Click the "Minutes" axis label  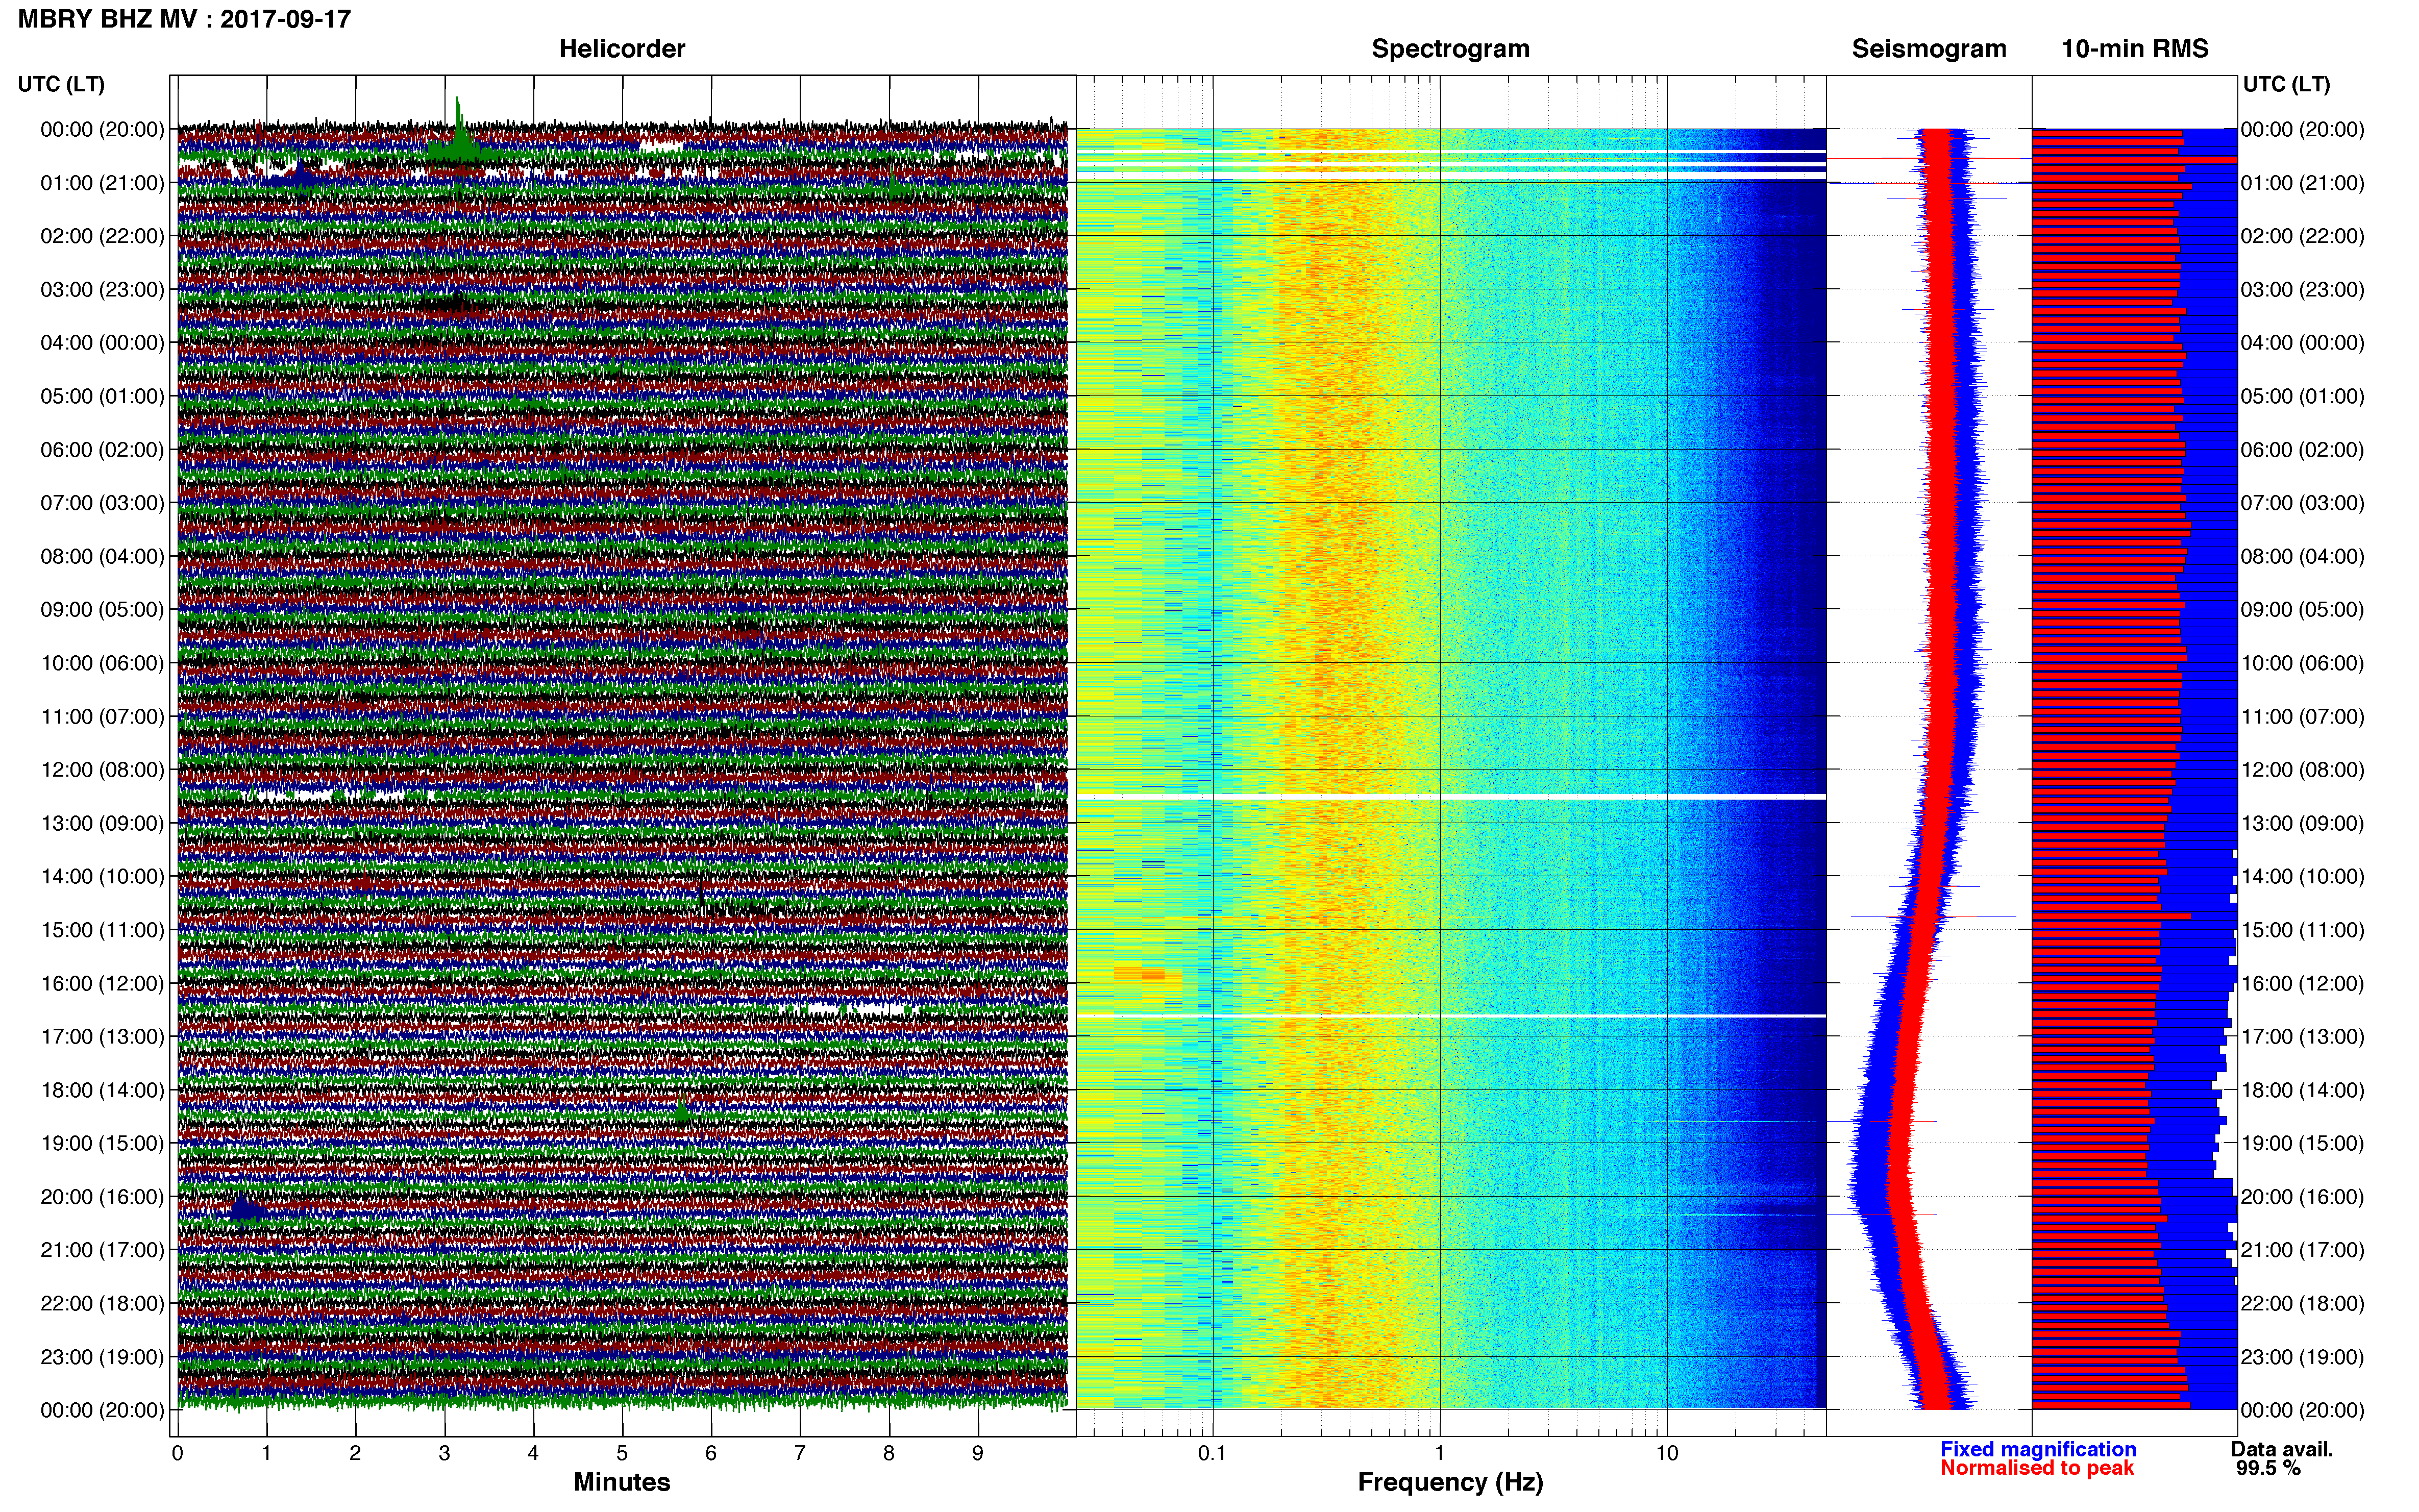[622, 1482]
